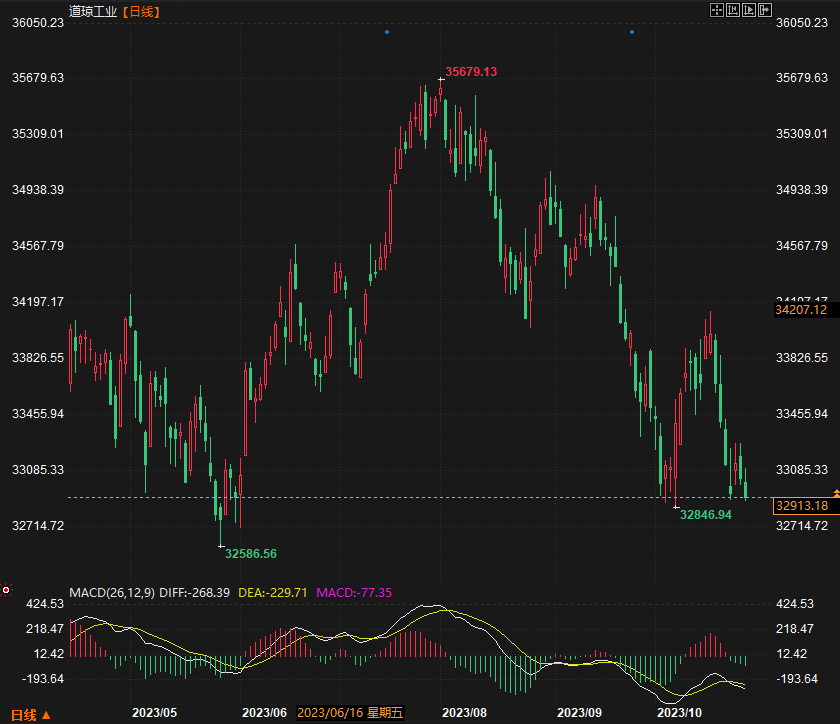Click the chart playback icon in top toolbar
840x724 pixels.
point(749,10)
